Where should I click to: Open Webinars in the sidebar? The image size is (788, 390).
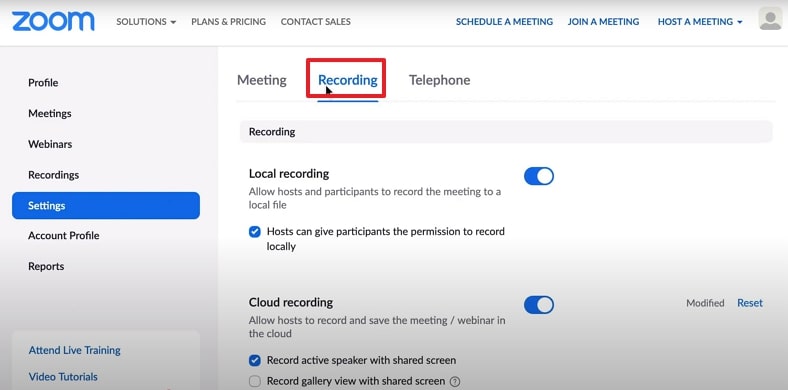(x=50, y=144)
